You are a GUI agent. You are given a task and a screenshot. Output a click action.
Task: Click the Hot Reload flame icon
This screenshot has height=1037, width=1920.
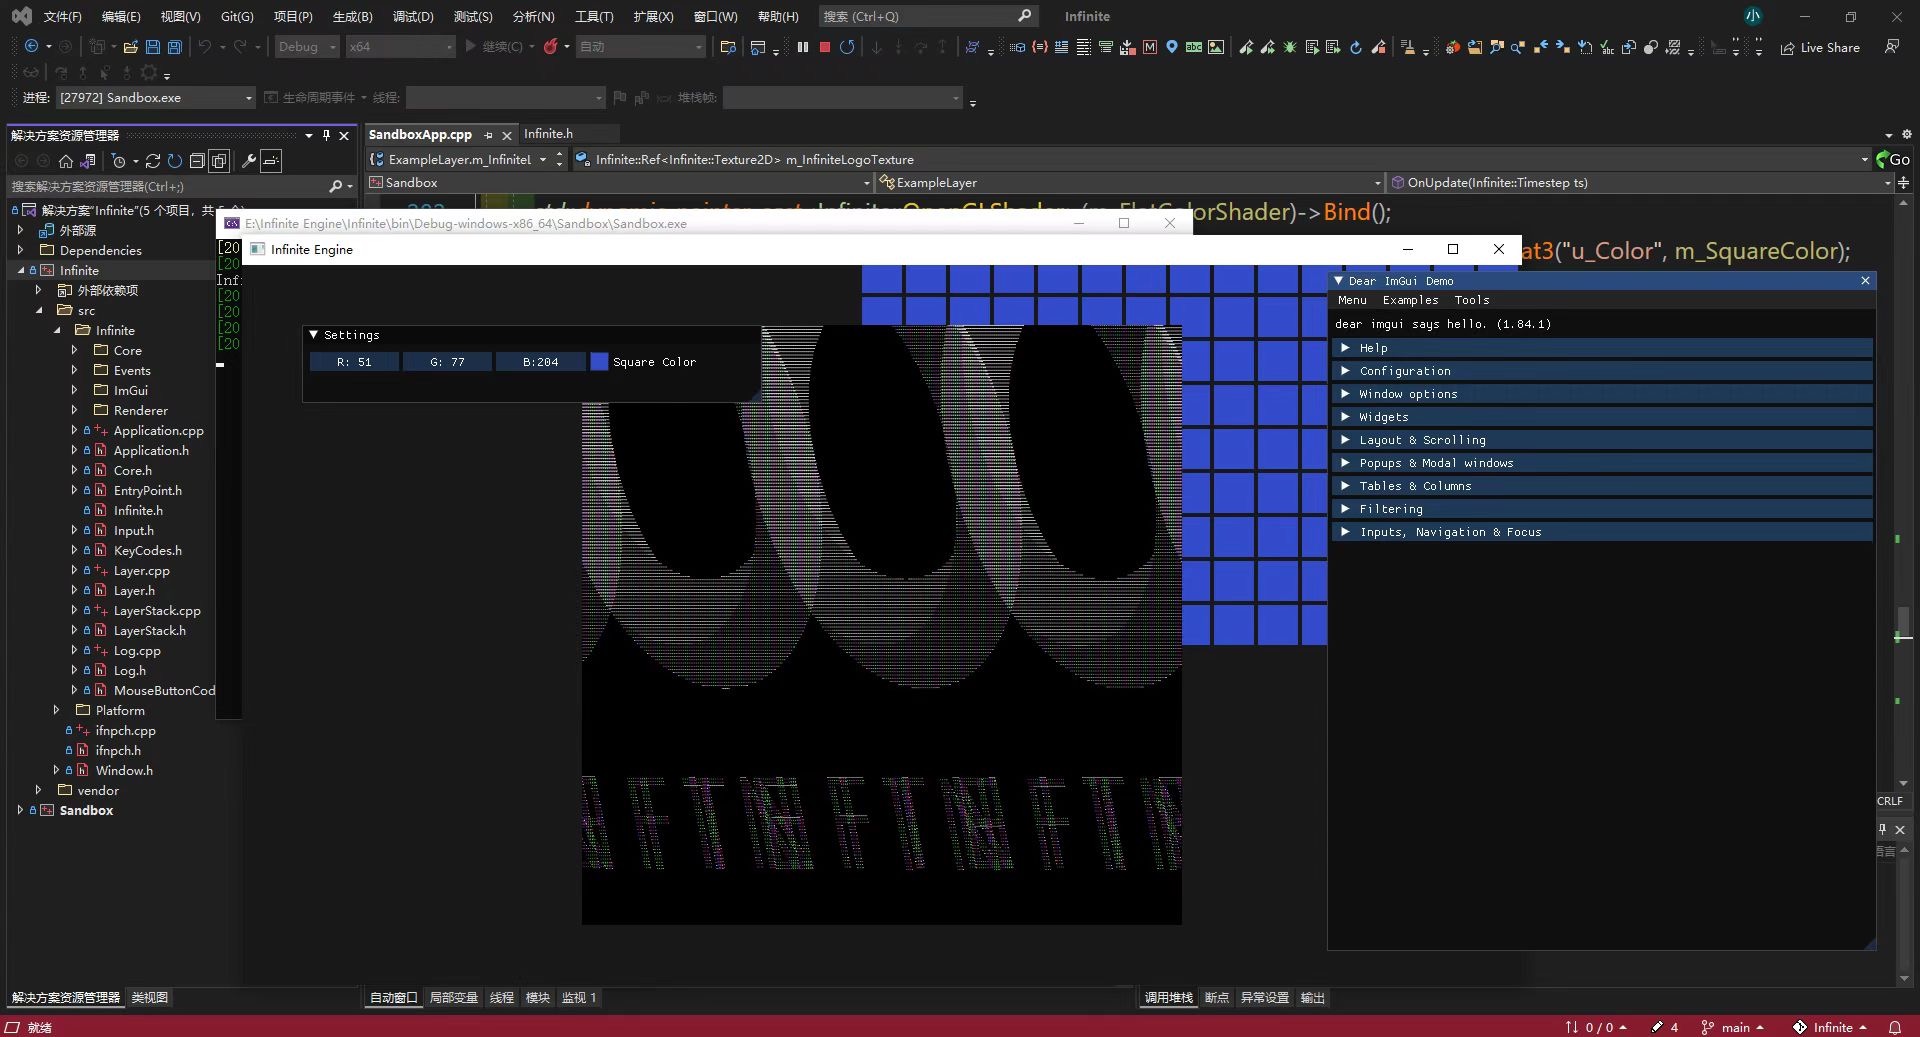(550, 47)
